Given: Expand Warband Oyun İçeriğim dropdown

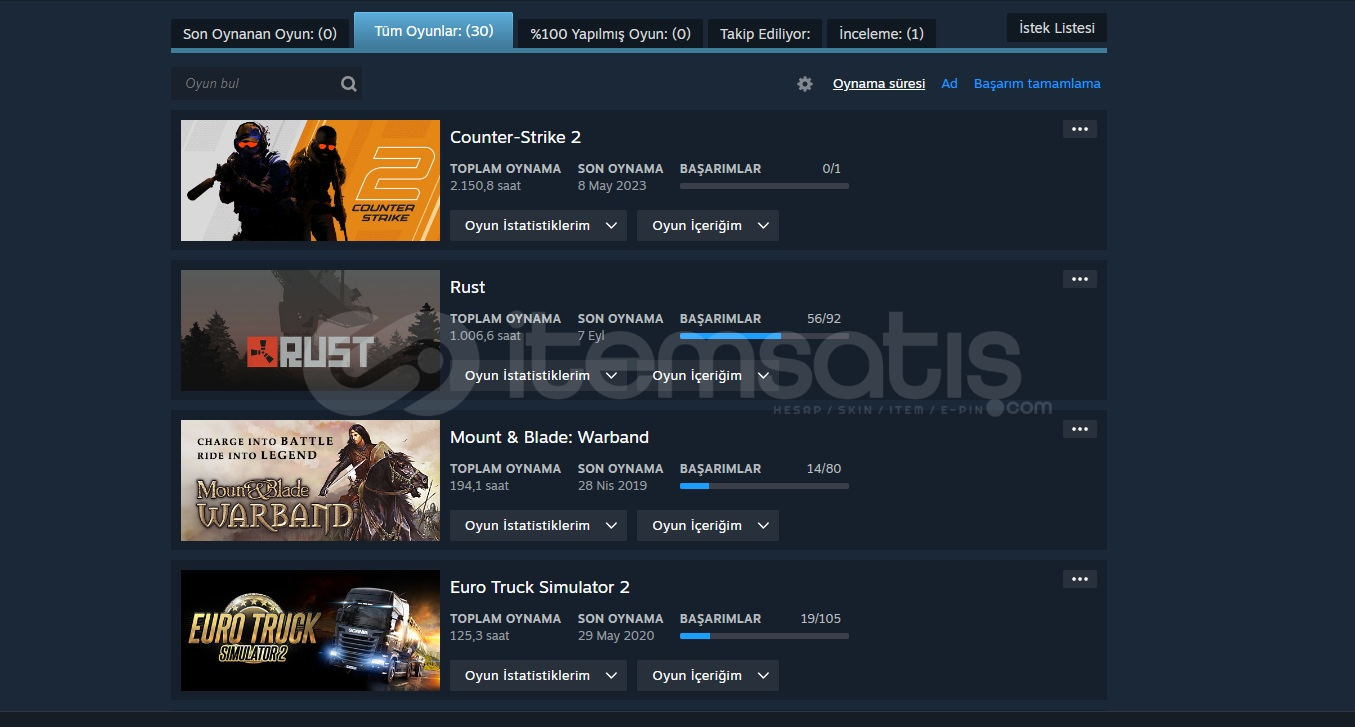Looking at the screenshot, I should tap(708, 526).
